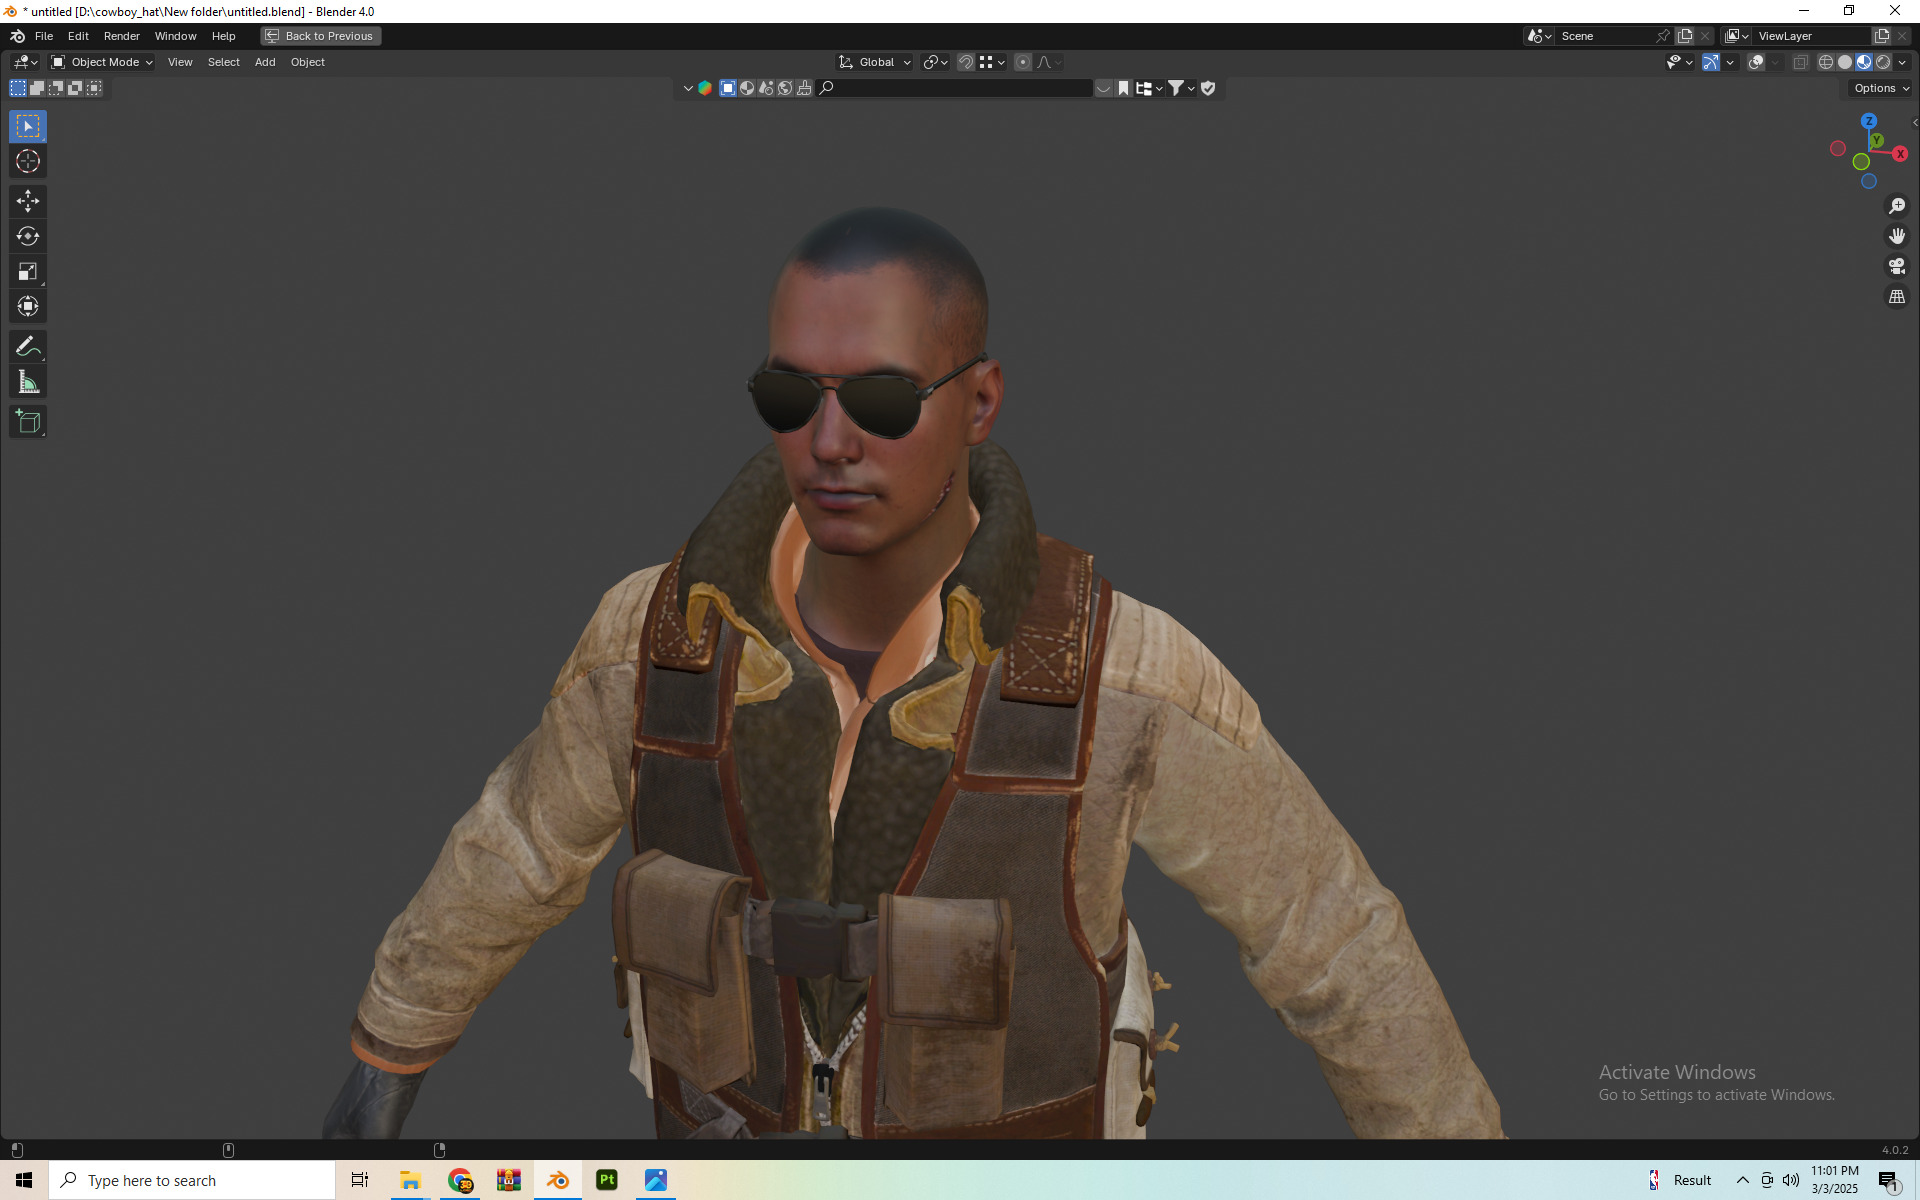The image size is (1920, 1200).
Task: Toggle the Extend selection mode icon
Action: 37,88
